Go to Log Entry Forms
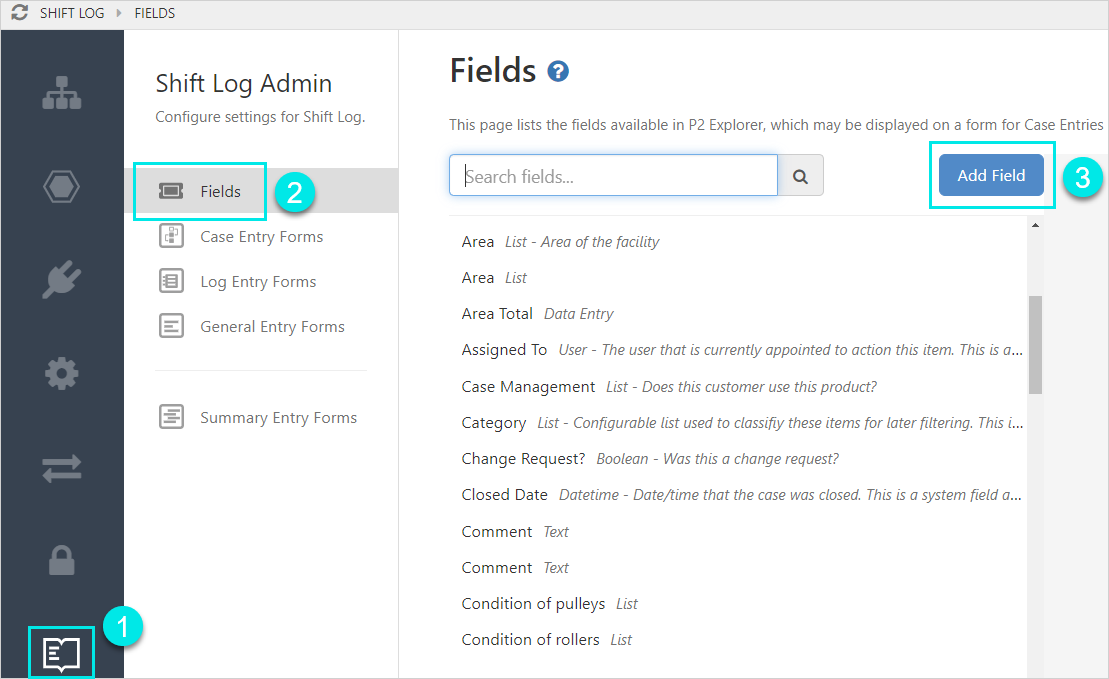This screenshot has height=679, width=1109. [258, 282]
